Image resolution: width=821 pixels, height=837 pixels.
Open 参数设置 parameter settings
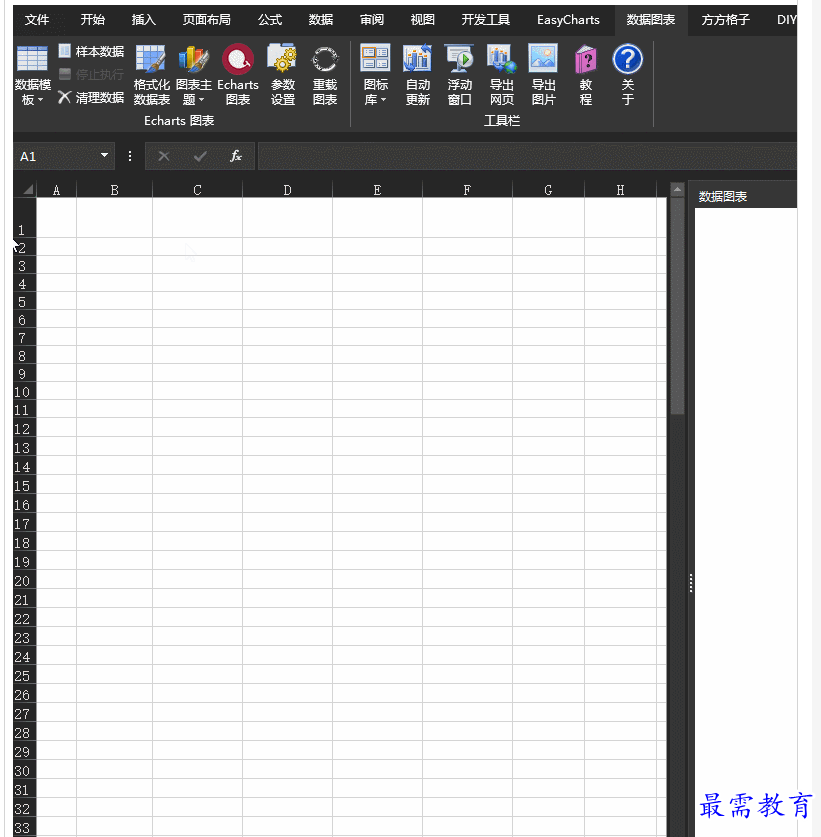[x=282, y=75]
